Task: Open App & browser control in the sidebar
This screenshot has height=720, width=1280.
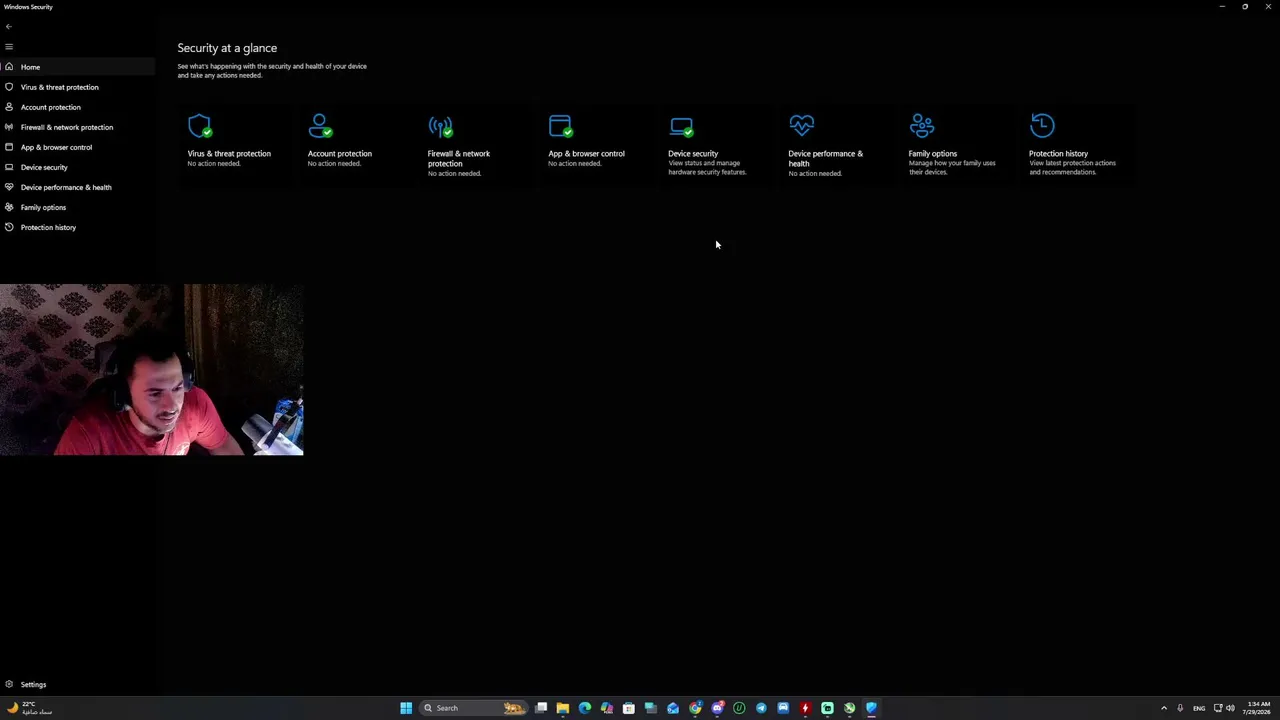Action: 77,147
